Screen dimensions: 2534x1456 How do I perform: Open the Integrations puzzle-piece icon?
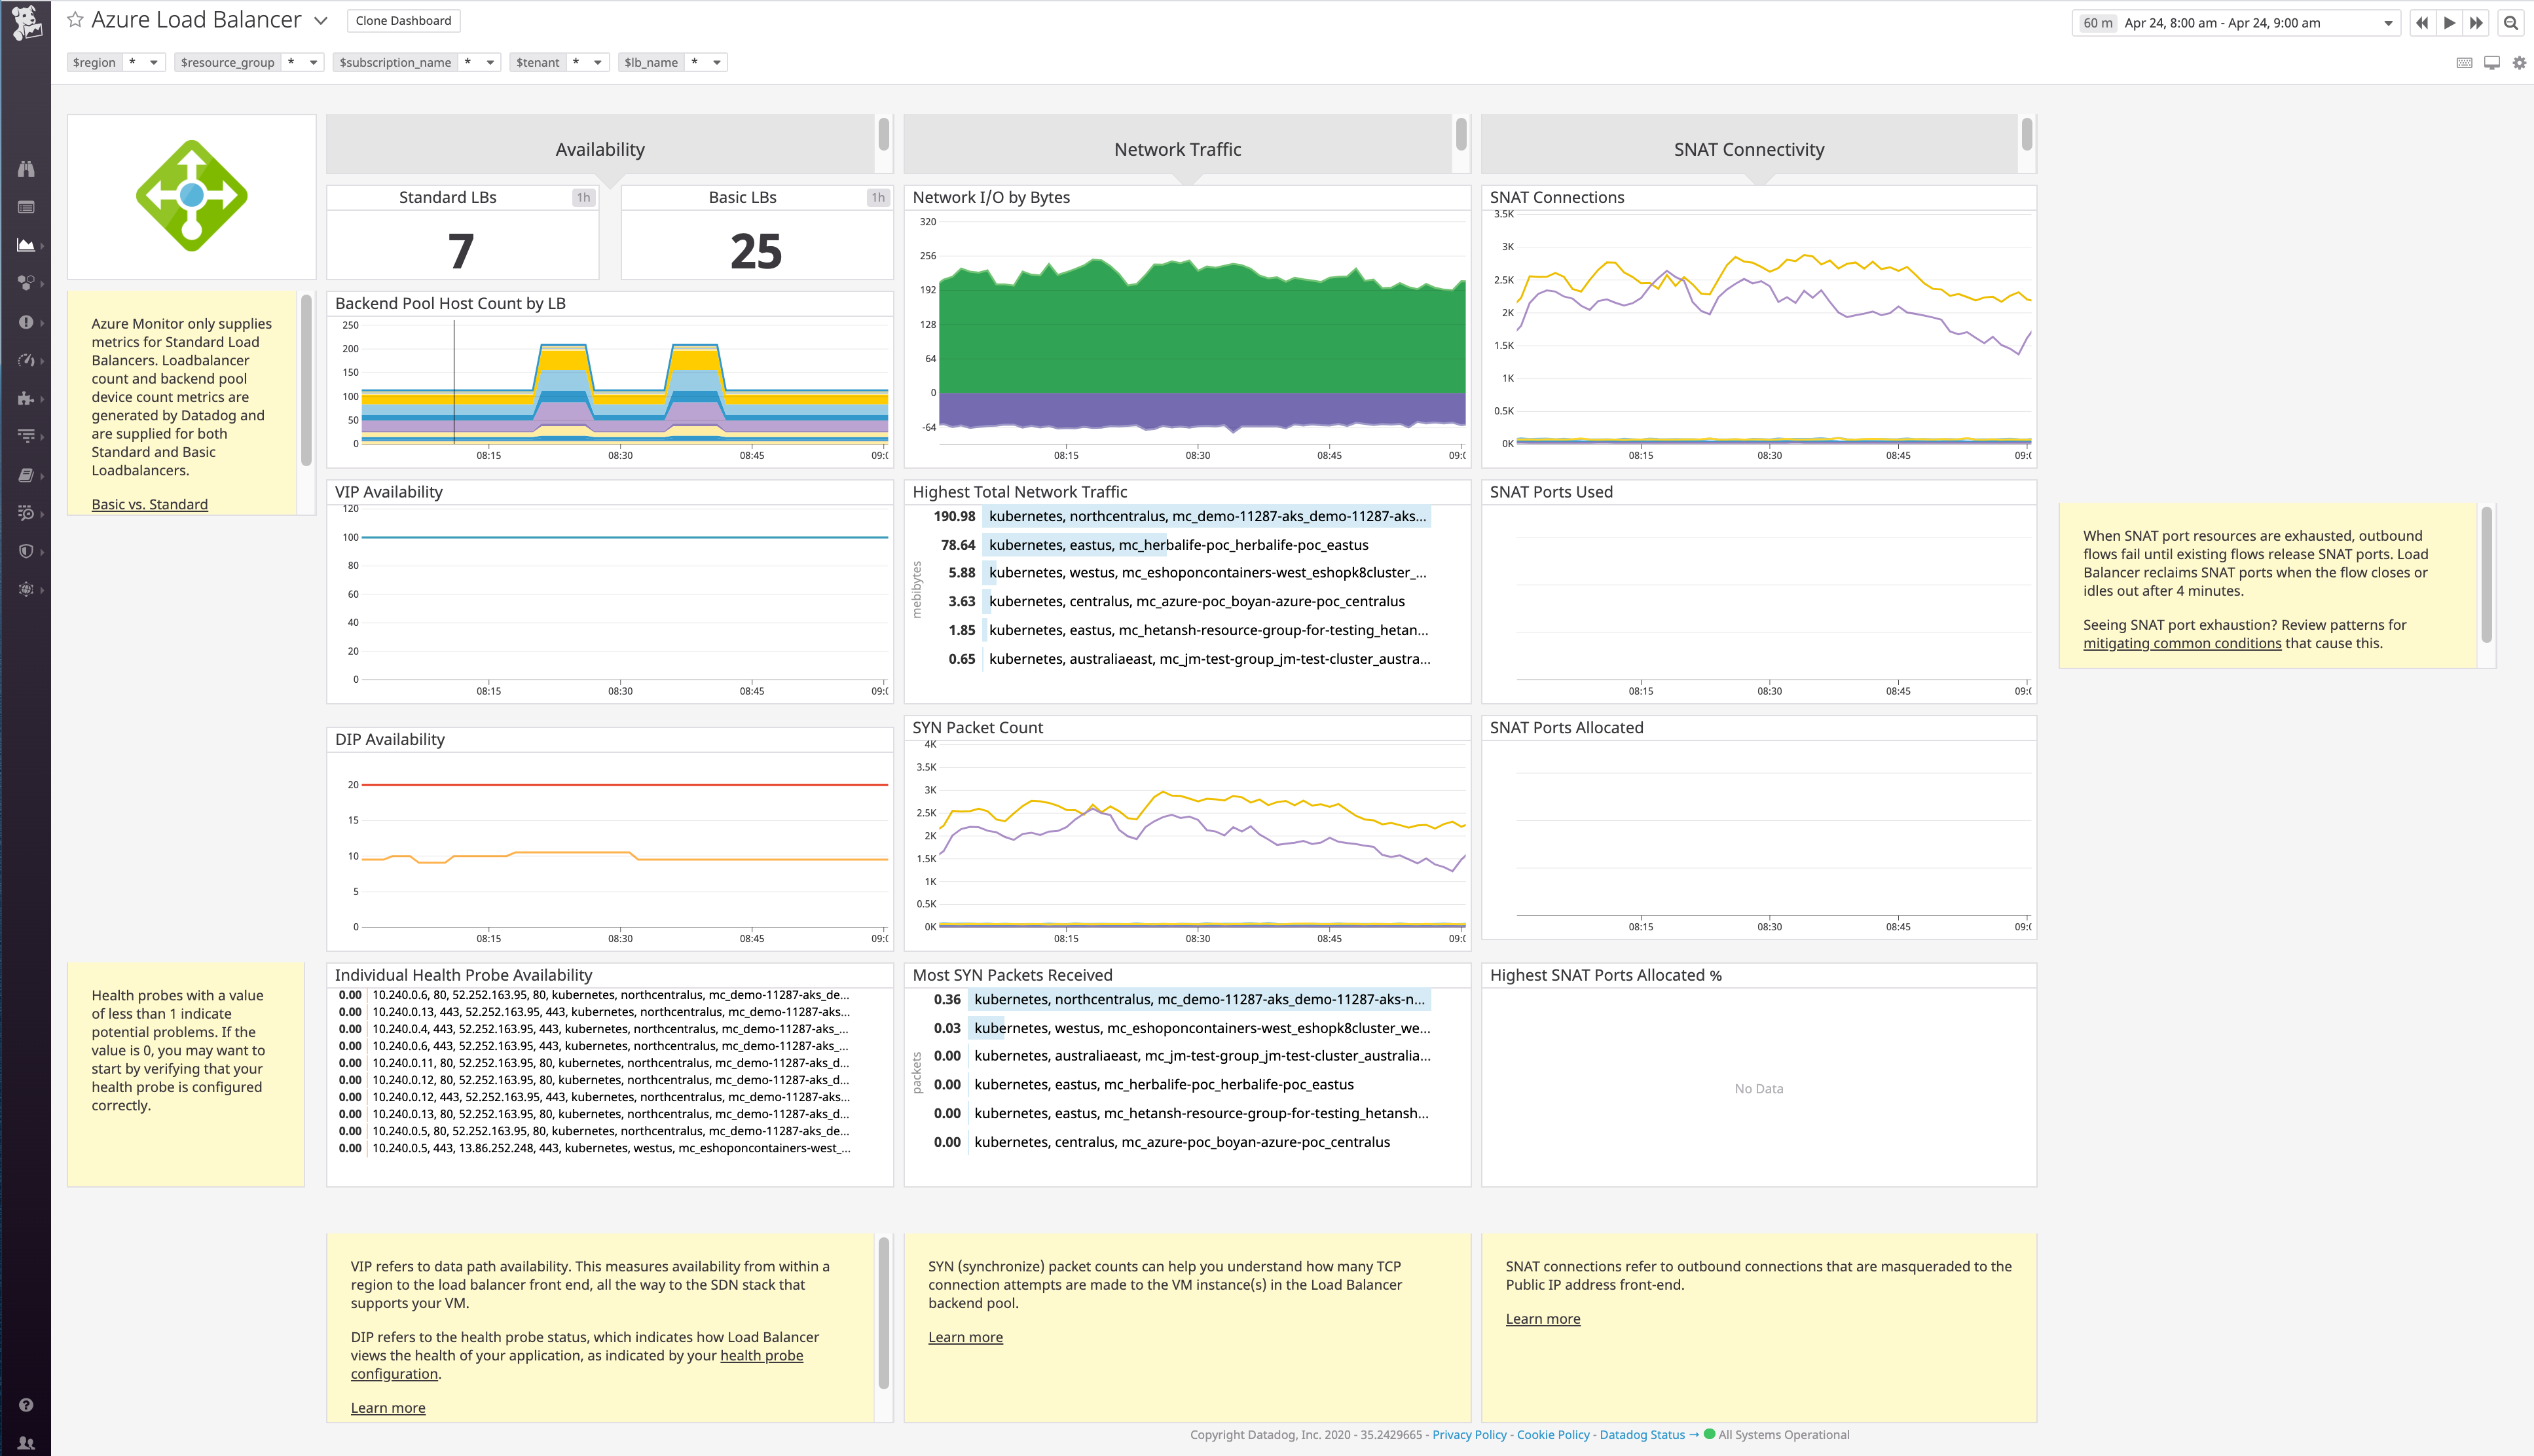pos(27,398)
